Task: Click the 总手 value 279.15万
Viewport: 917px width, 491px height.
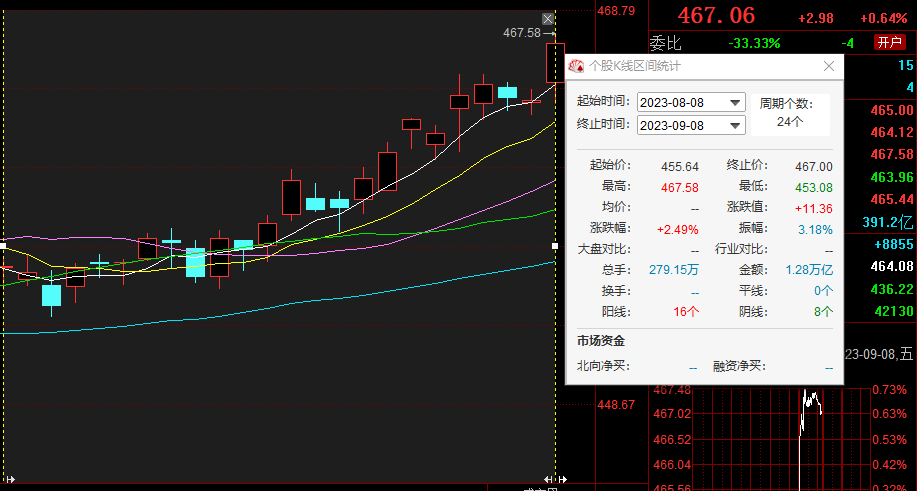Action: 674,270
